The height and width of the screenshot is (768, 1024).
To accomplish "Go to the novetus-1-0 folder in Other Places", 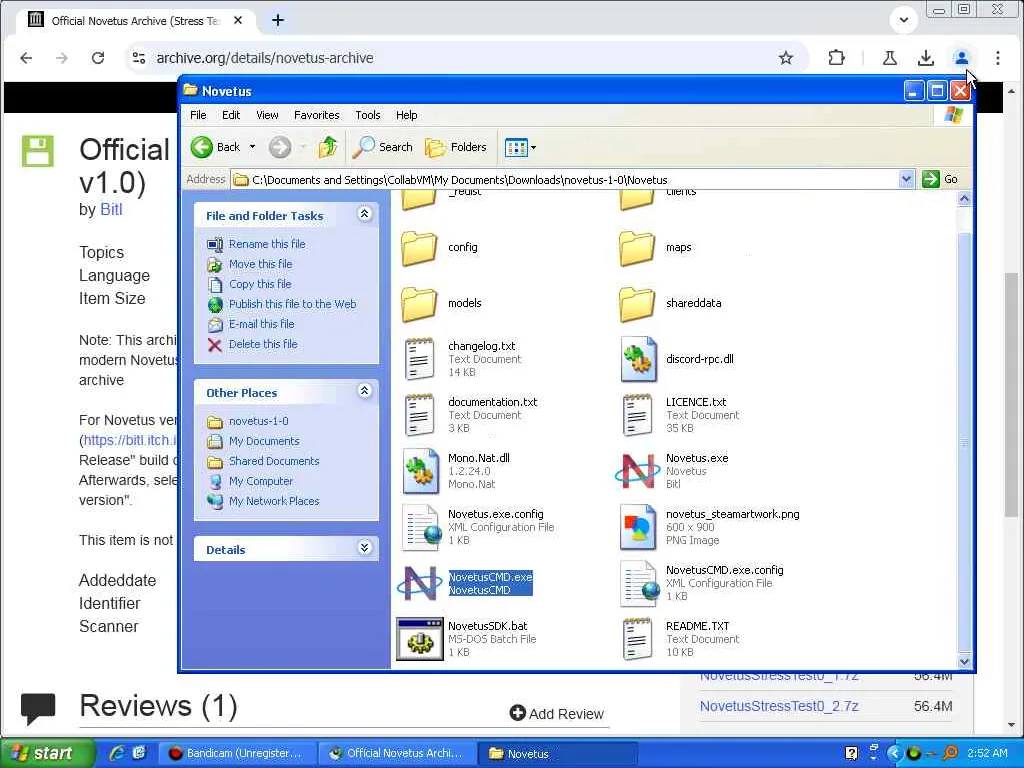I will click(x=258, y=421).
